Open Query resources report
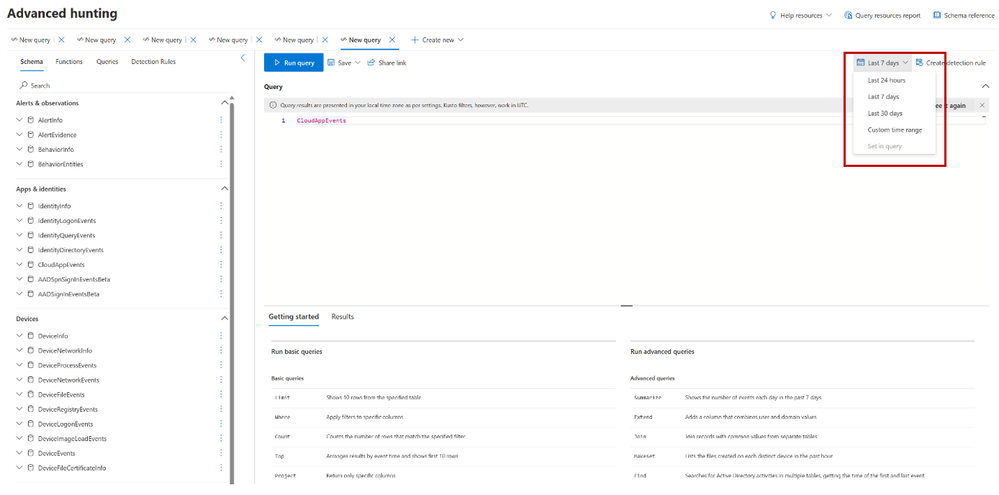This screenshot has height=495, width=999. 882,15
